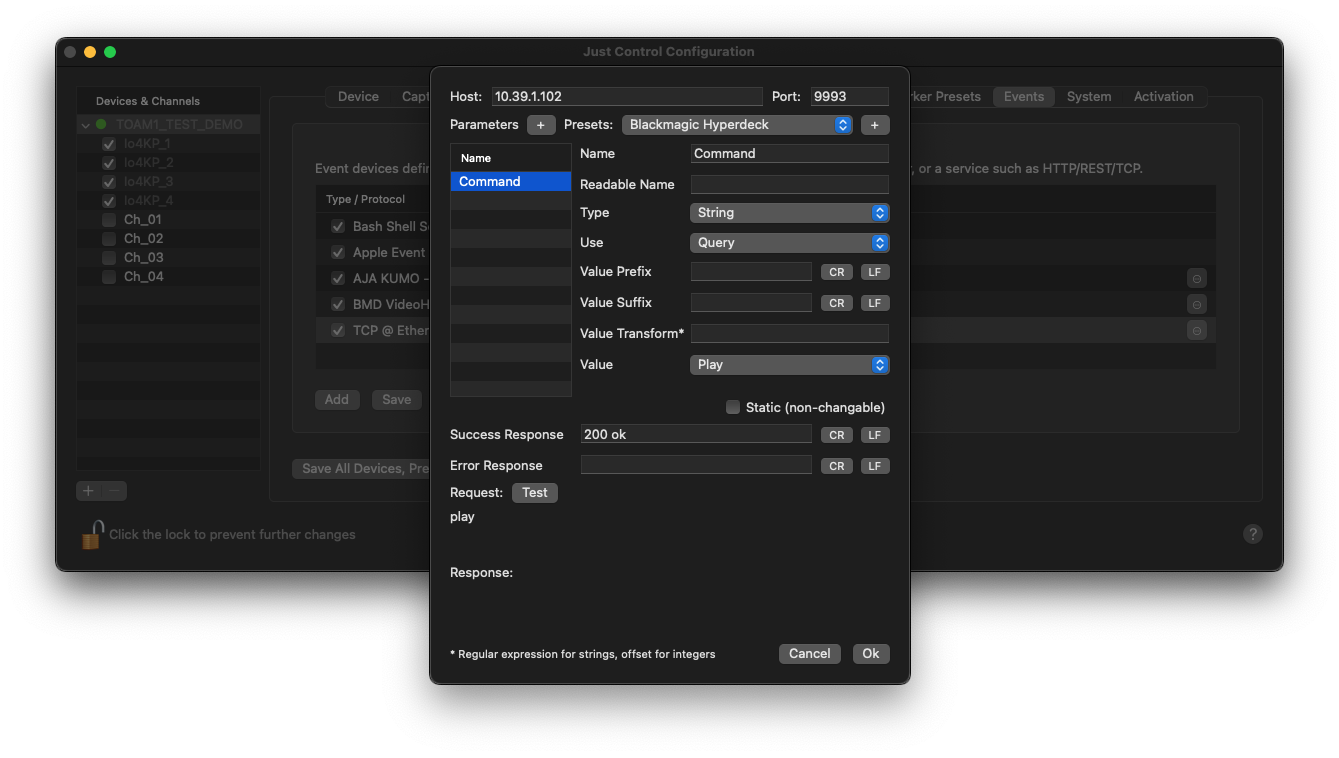This screenshot has width=1339, height=758.
Task: Click Cancel in the dialog
Action: 810,654
